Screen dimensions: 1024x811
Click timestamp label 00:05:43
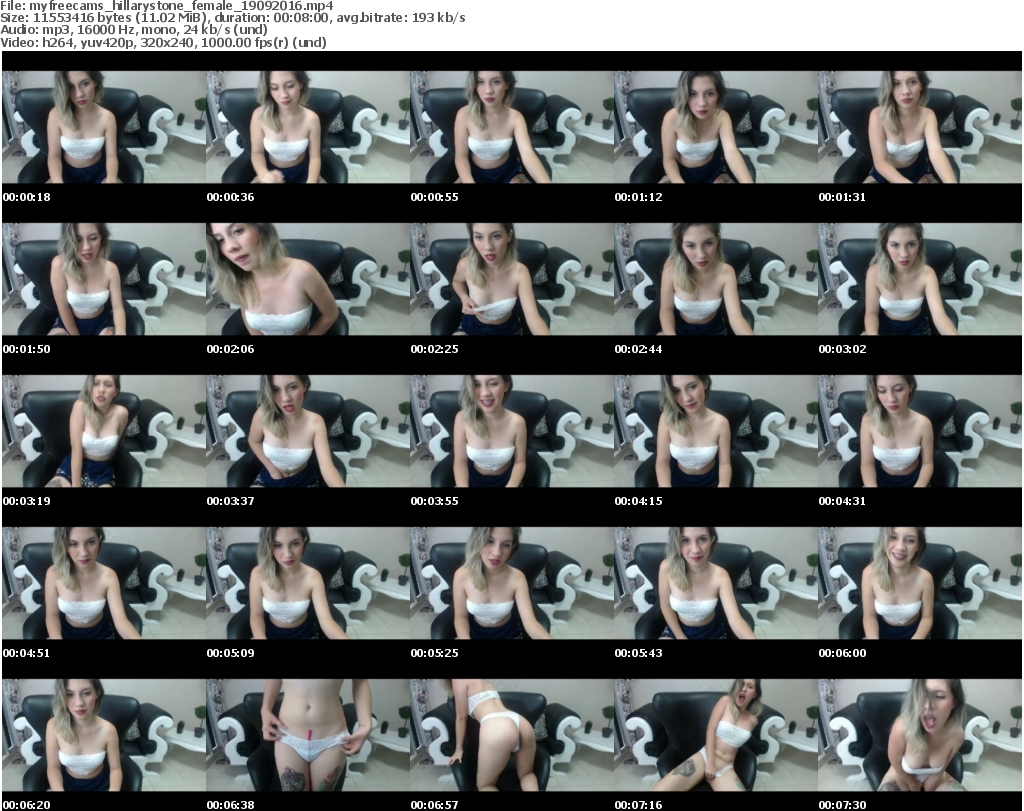(638, 653)
